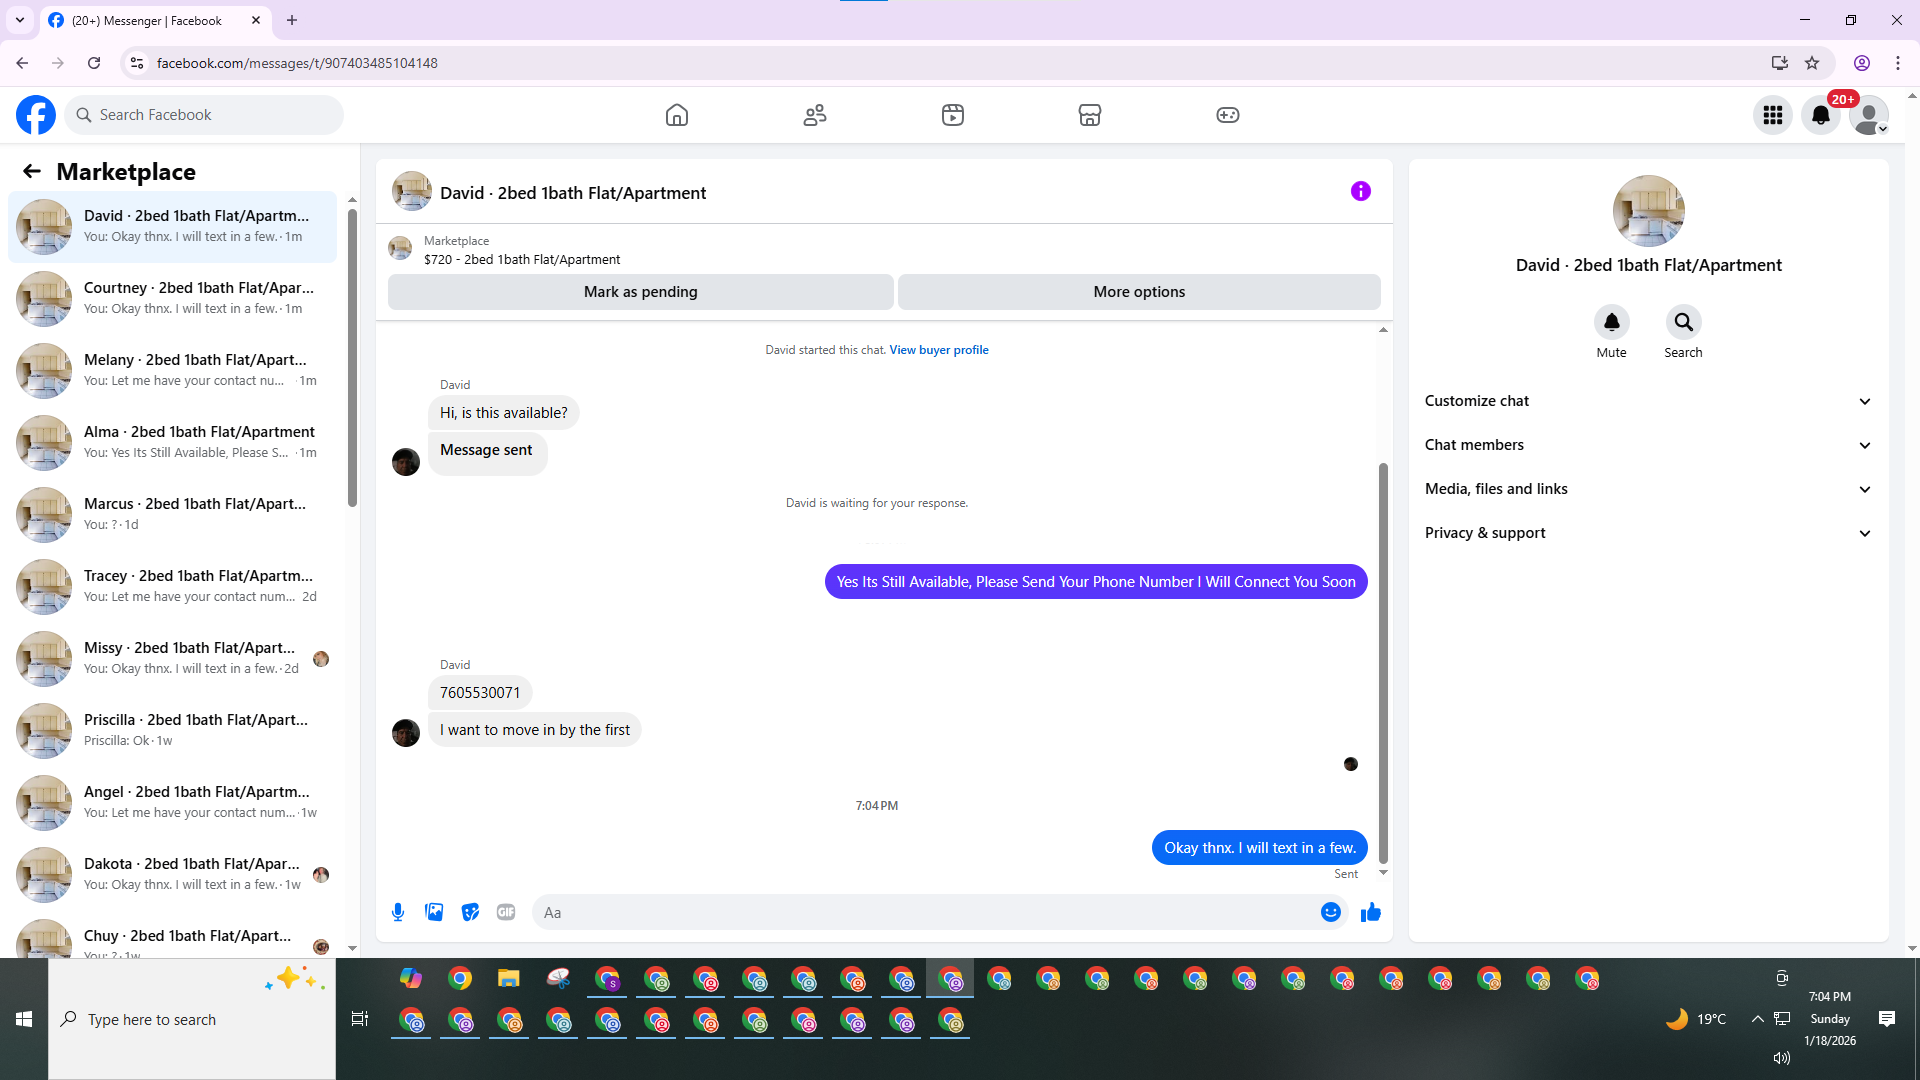This screenshot has height=1080, width=1920.
Task: Open Facebook Marketplace from top navigation
Action: tap(1089, 115)
